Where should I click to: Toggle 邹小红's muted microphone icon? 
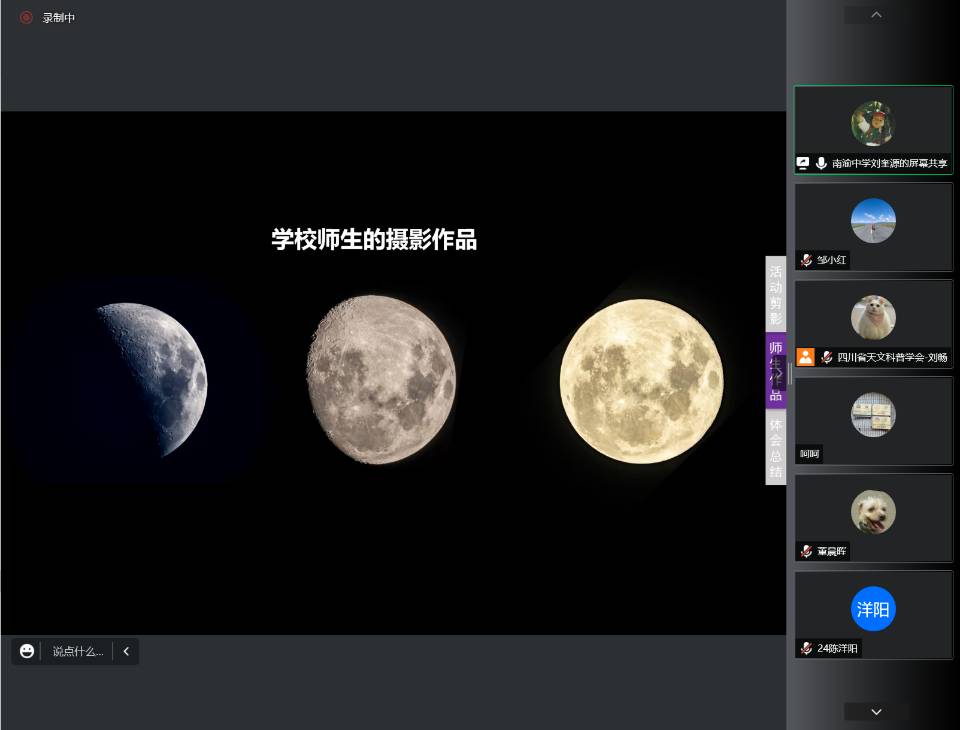point(806,260)
